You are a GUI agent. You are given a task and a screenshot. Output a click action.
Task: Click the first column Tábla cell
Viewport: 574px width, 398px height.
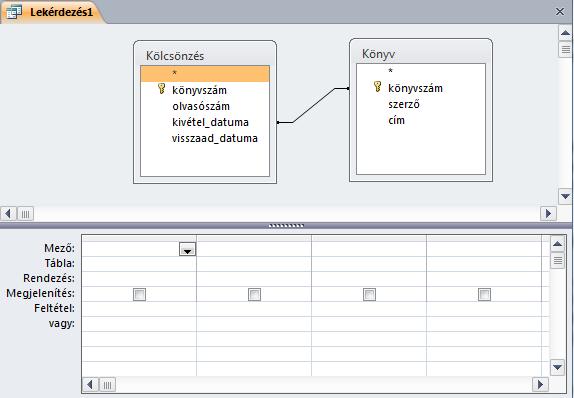[x=139, y=264]
